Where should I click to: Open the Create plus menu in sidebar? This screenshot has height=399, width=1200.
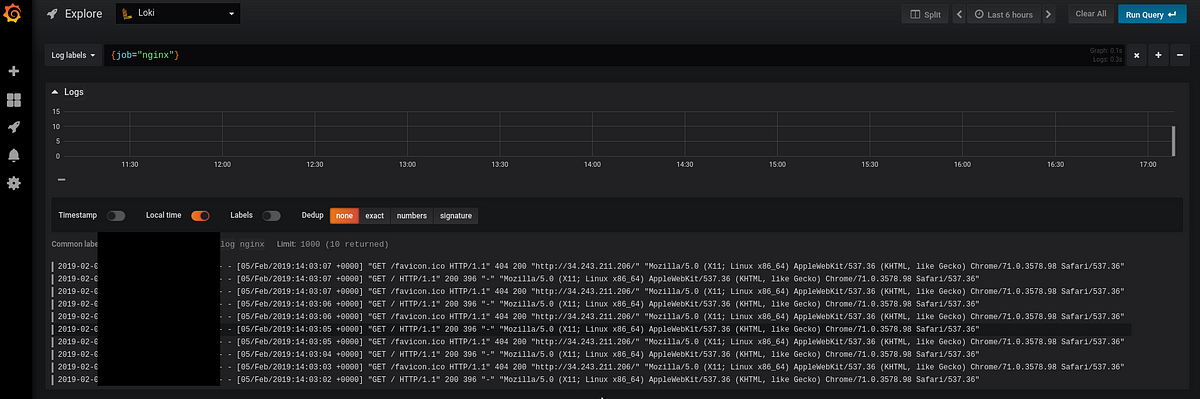tap(14, 72)
